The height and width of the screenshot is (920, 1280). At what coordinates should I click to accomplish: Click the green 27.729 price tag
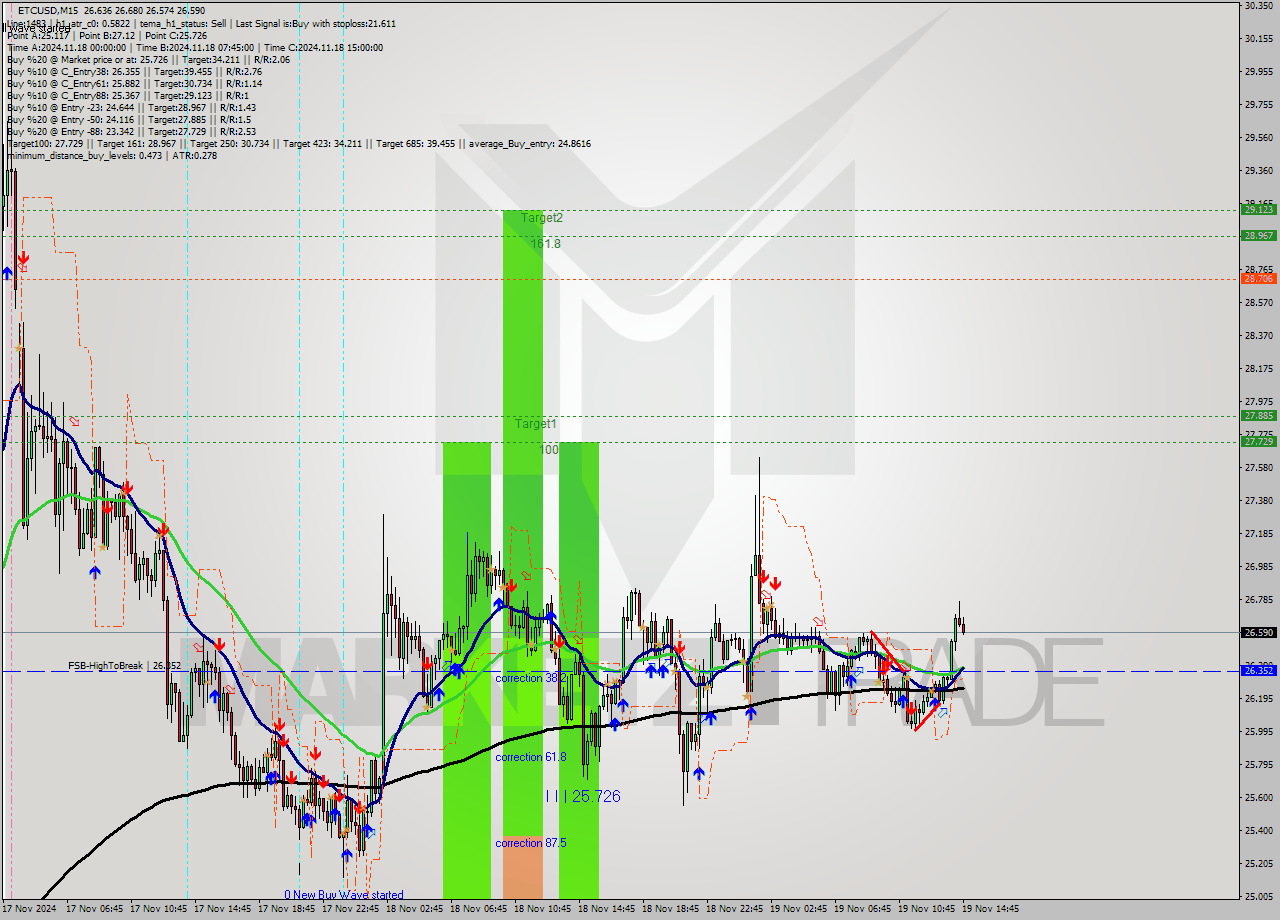pyautogui.click(x=1258, y=441)
